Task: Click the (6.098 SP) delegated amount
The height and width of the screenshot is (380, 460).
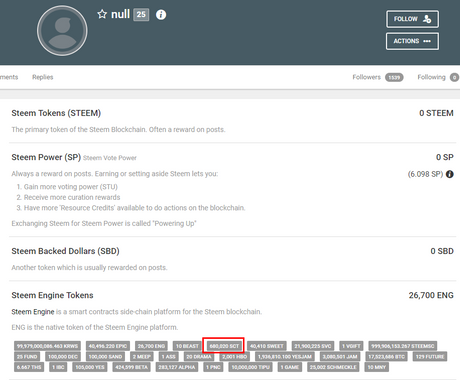Action: click(425, 174)
